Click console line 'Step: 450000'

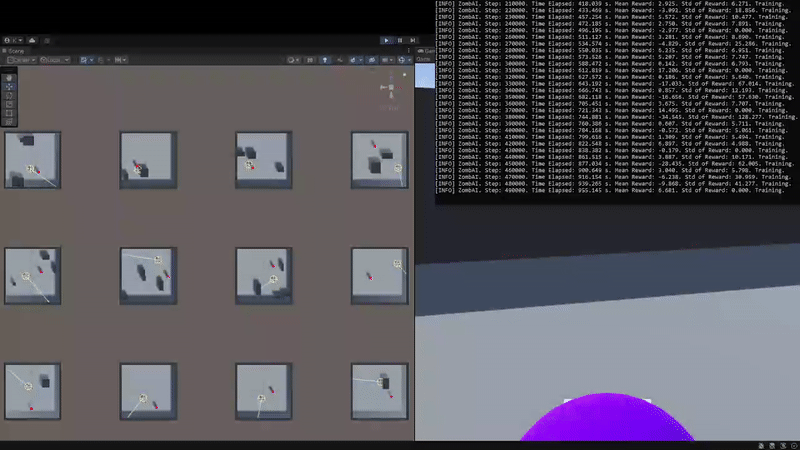(612, 164)
